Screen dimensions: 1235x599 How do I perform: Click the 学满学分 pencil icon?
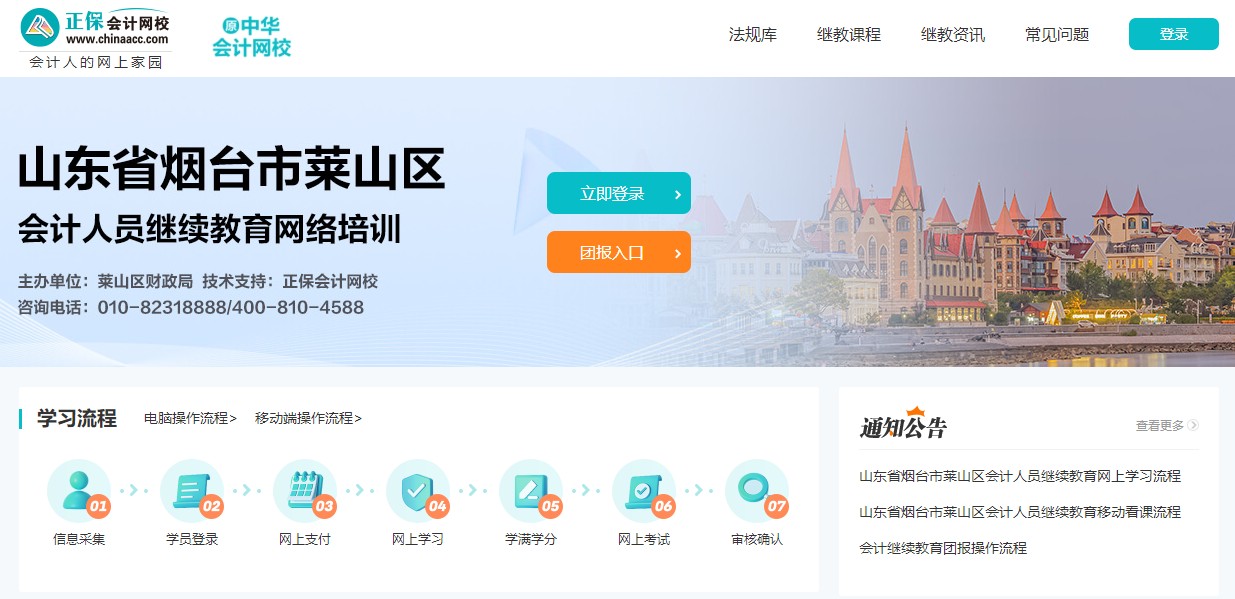530,491
